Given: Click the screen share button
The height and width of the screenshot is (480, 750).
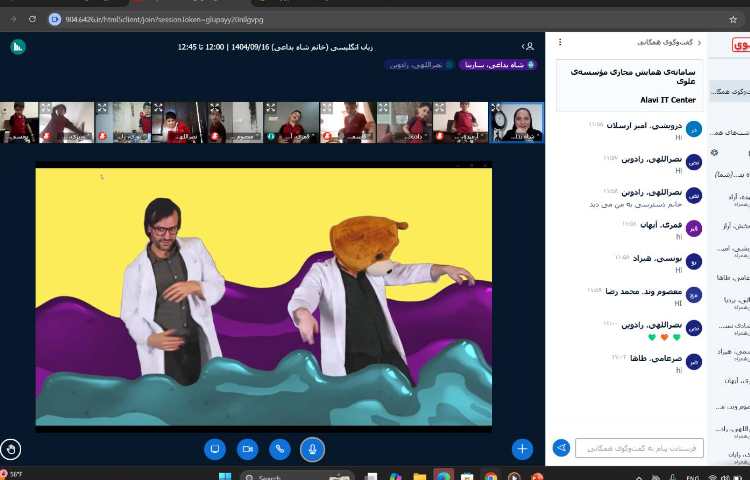Looking at the screenshot, I should point(214,449).
